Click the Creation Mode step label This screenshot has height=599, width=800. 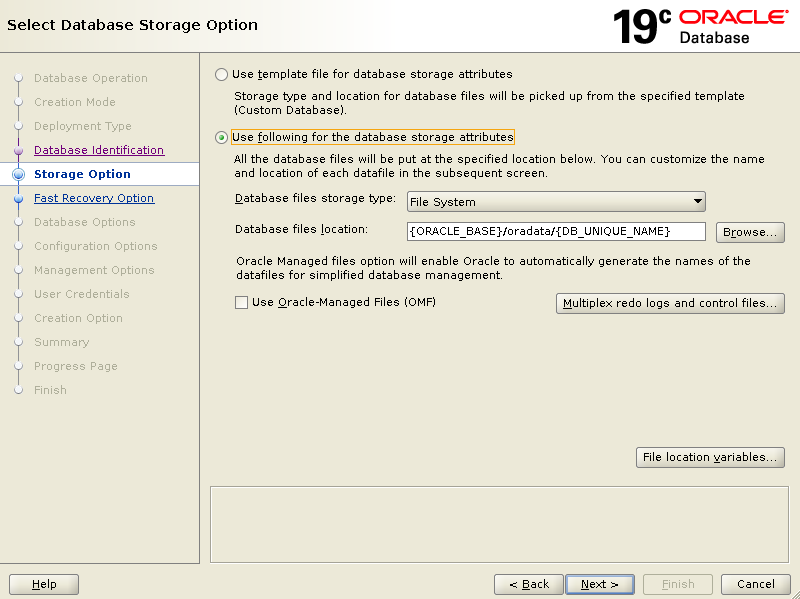point(74,102)
